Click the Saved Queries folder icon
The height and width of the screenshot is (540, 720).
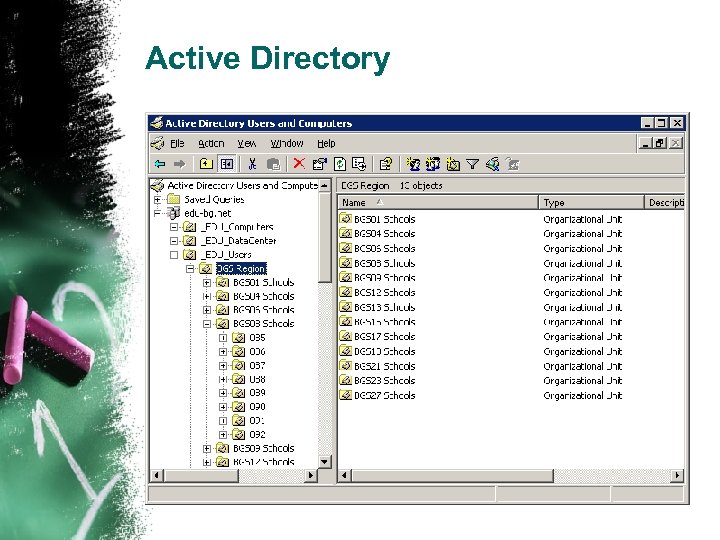point(174,199)
